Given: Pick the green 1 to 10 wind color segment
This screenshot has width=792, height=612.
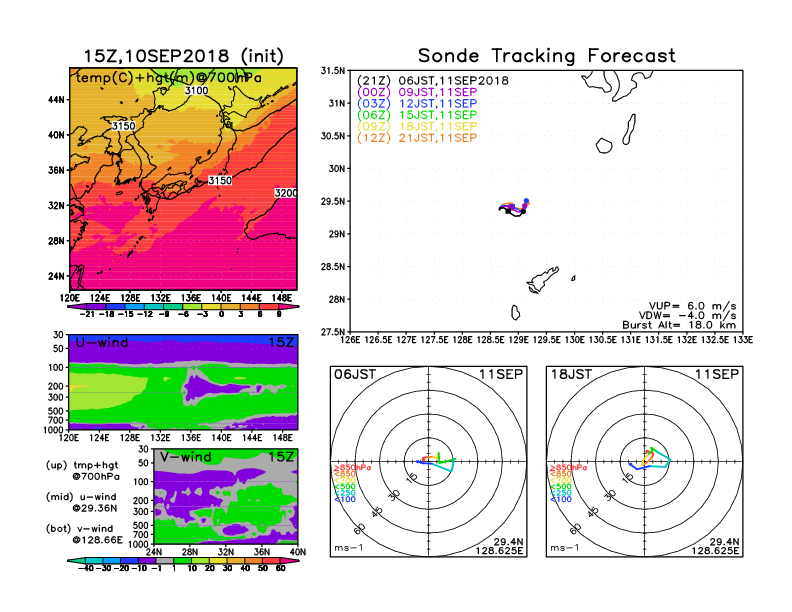Looking at the screenshot, I should pyautogui.click(x=182, y=560).
